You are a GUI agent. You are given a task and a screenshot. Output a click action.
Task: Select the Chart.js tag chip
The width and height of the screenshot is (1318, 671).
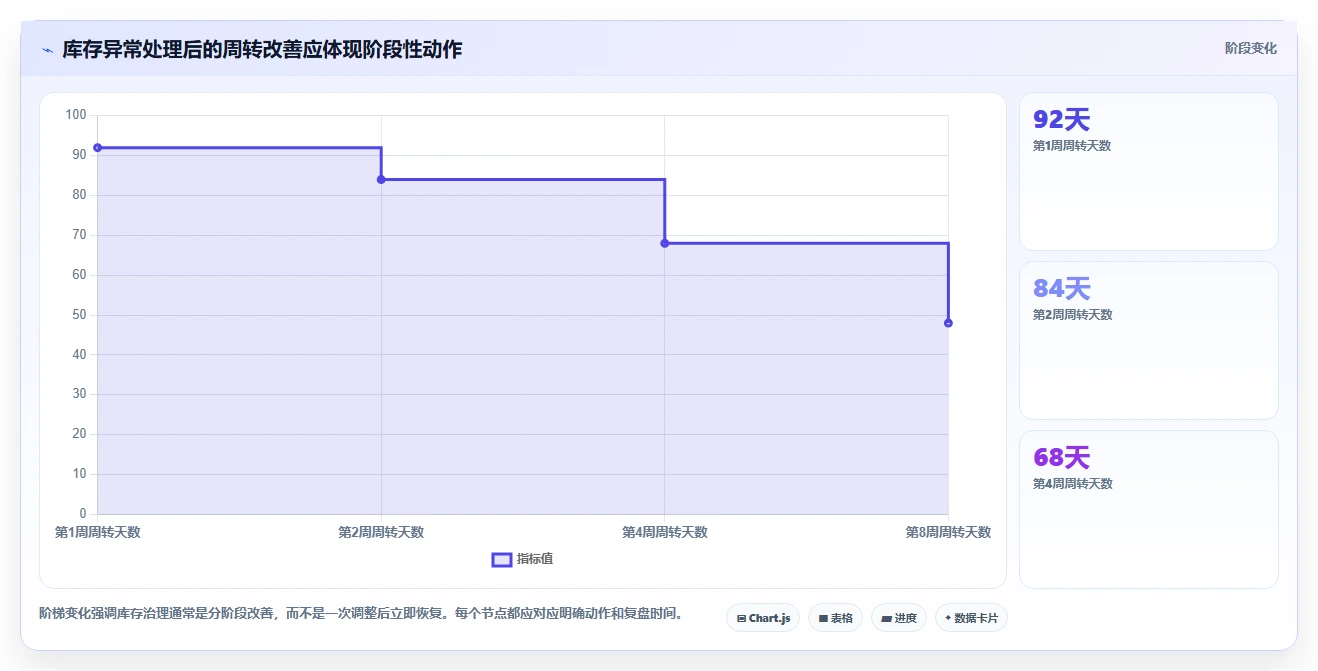point(763,618)
